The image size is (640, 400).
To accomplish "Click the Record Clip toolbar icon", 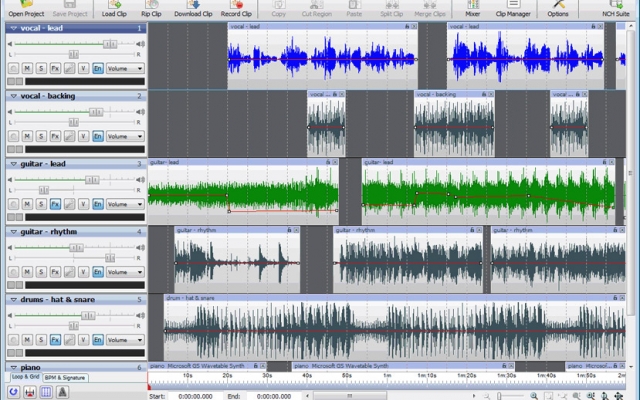I will click(x=236, y=9).
